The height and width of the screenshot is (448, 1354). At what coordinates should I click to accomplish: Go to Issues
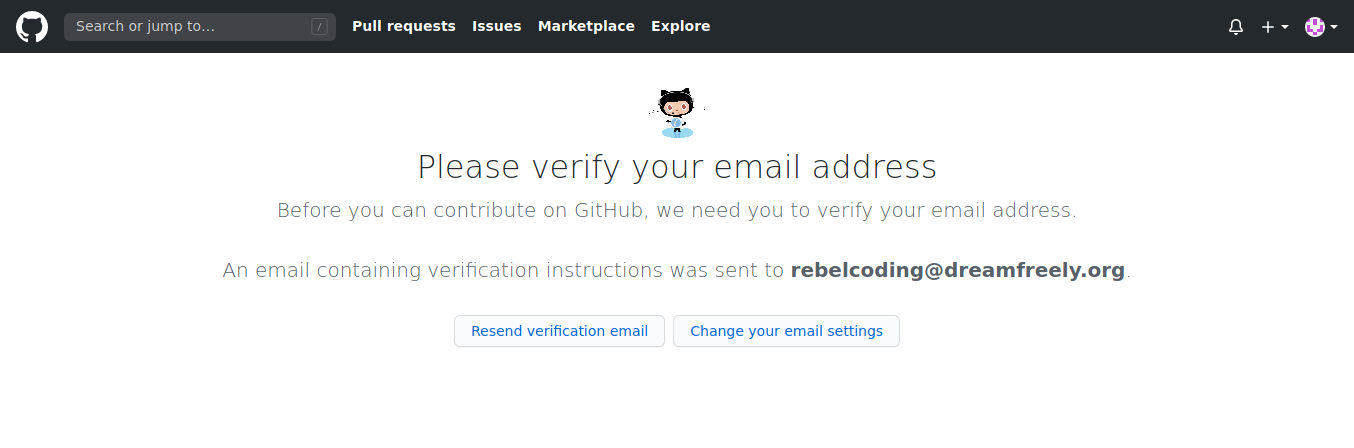tap(497, 27)
